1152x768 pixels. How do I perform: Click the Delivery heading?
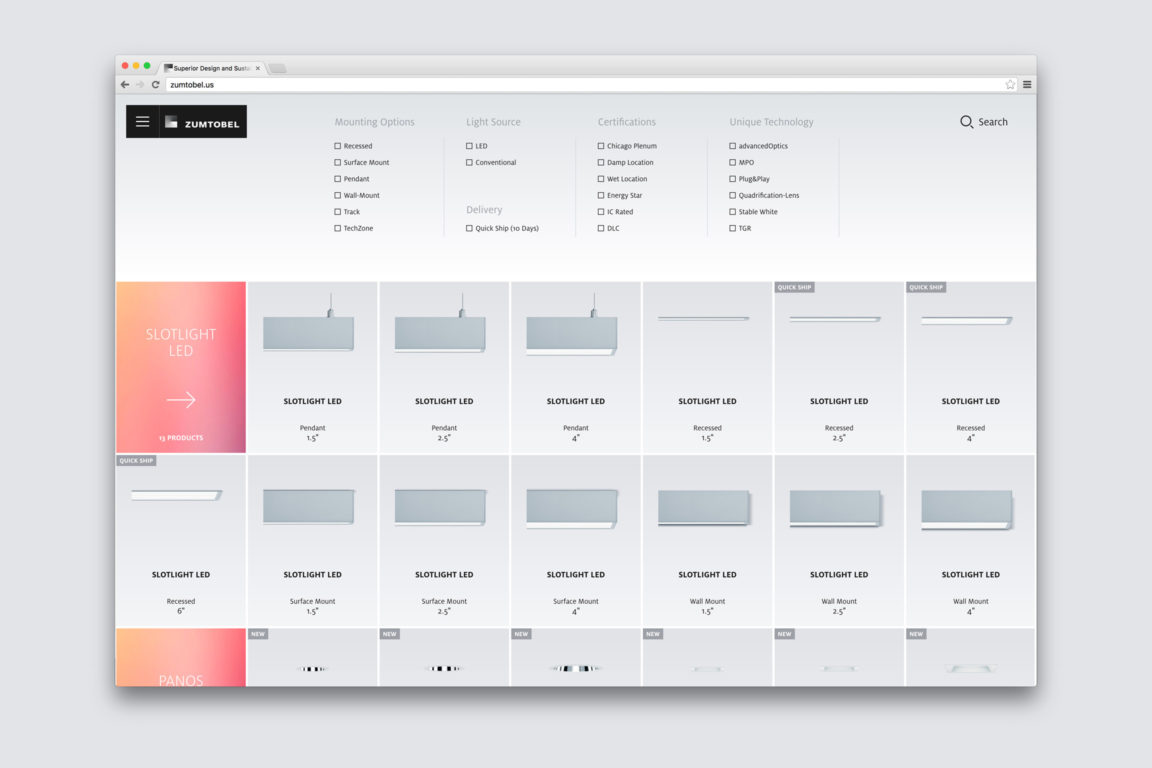pyautogui.click(x=484, y=209)
